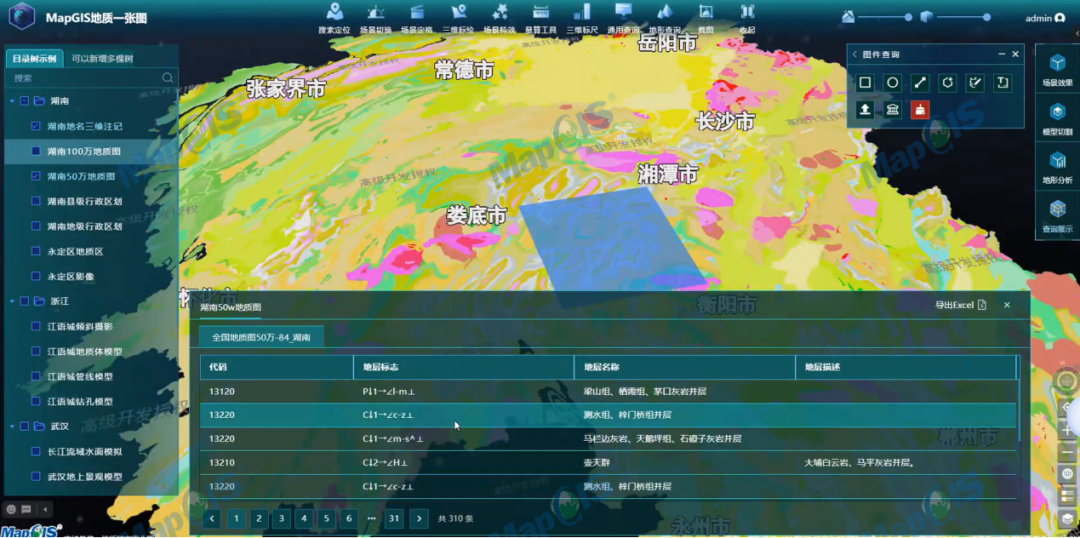Select the freehand draw query tool
Viewport: 1080px width, 538px height.
[x=975, y=83]
